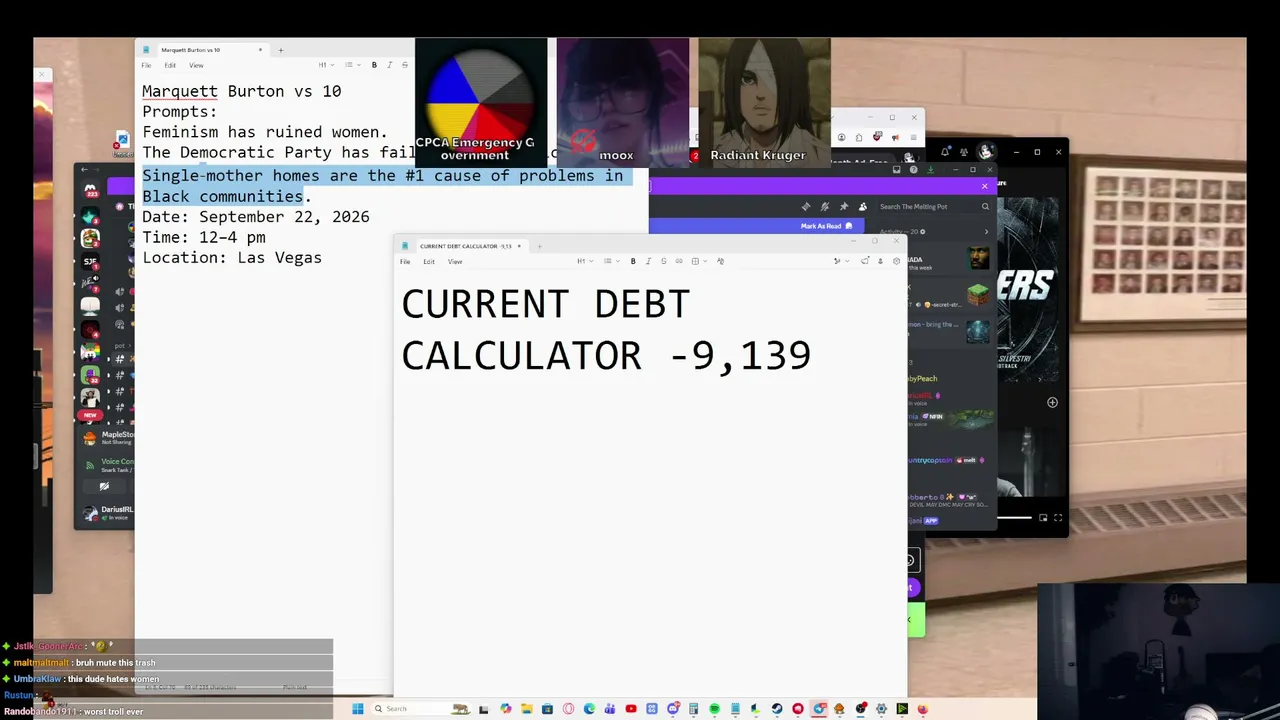Dismiss the purple Discord banner

[x=985, y=186]
